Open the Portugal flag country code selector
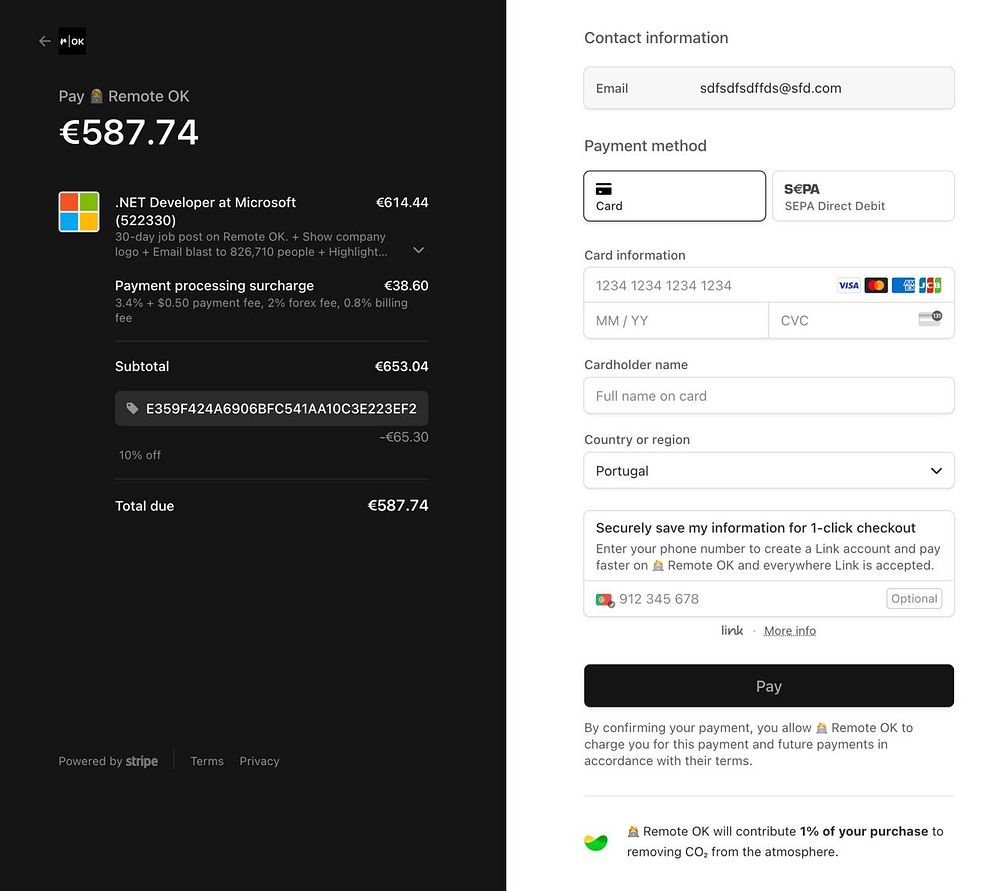The image size is (1000, 891). pos(605,600)
